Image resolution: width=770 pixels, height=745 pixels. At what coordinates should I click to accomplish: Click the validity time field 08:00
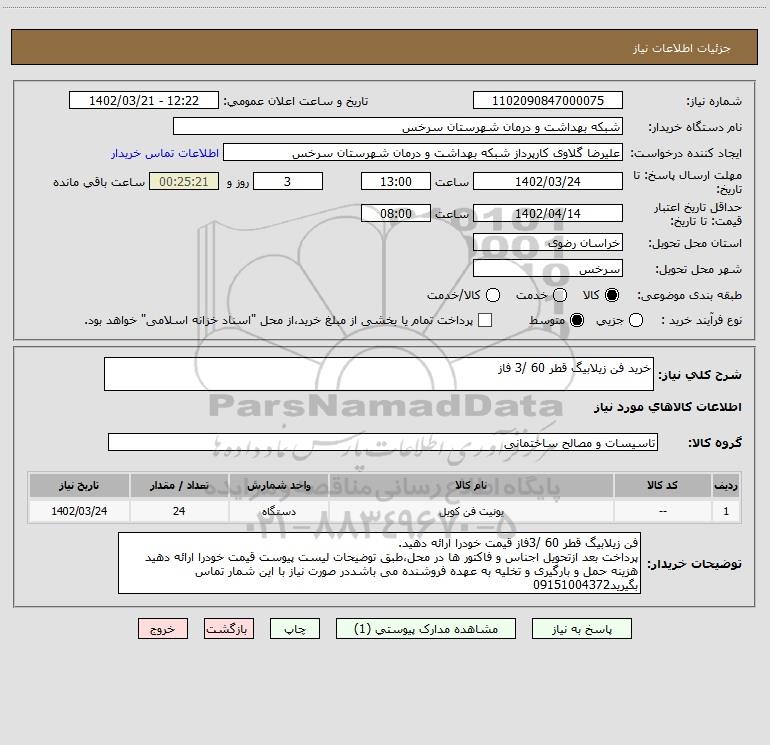click(396, 213)
